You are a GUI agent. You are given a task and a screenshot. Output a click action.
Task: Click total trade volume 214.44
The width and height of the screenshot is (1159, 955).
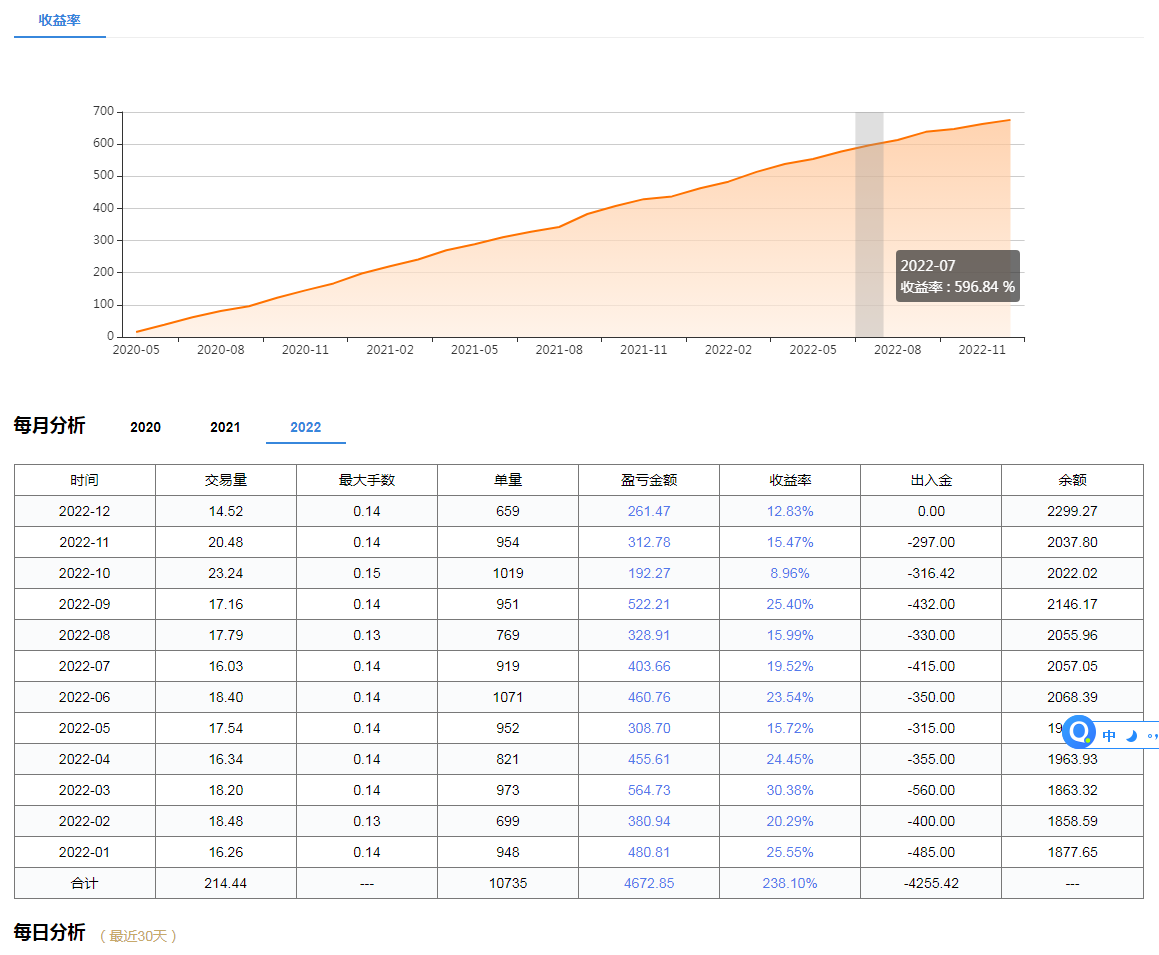(x=225, y=884)
